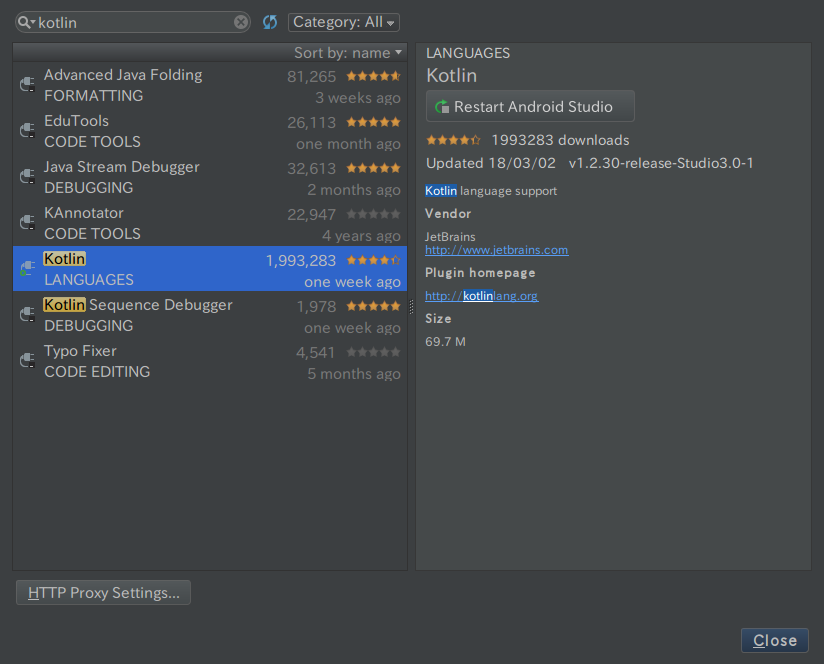Click the Advanced Java Folding plugin icon

(27, 84)
